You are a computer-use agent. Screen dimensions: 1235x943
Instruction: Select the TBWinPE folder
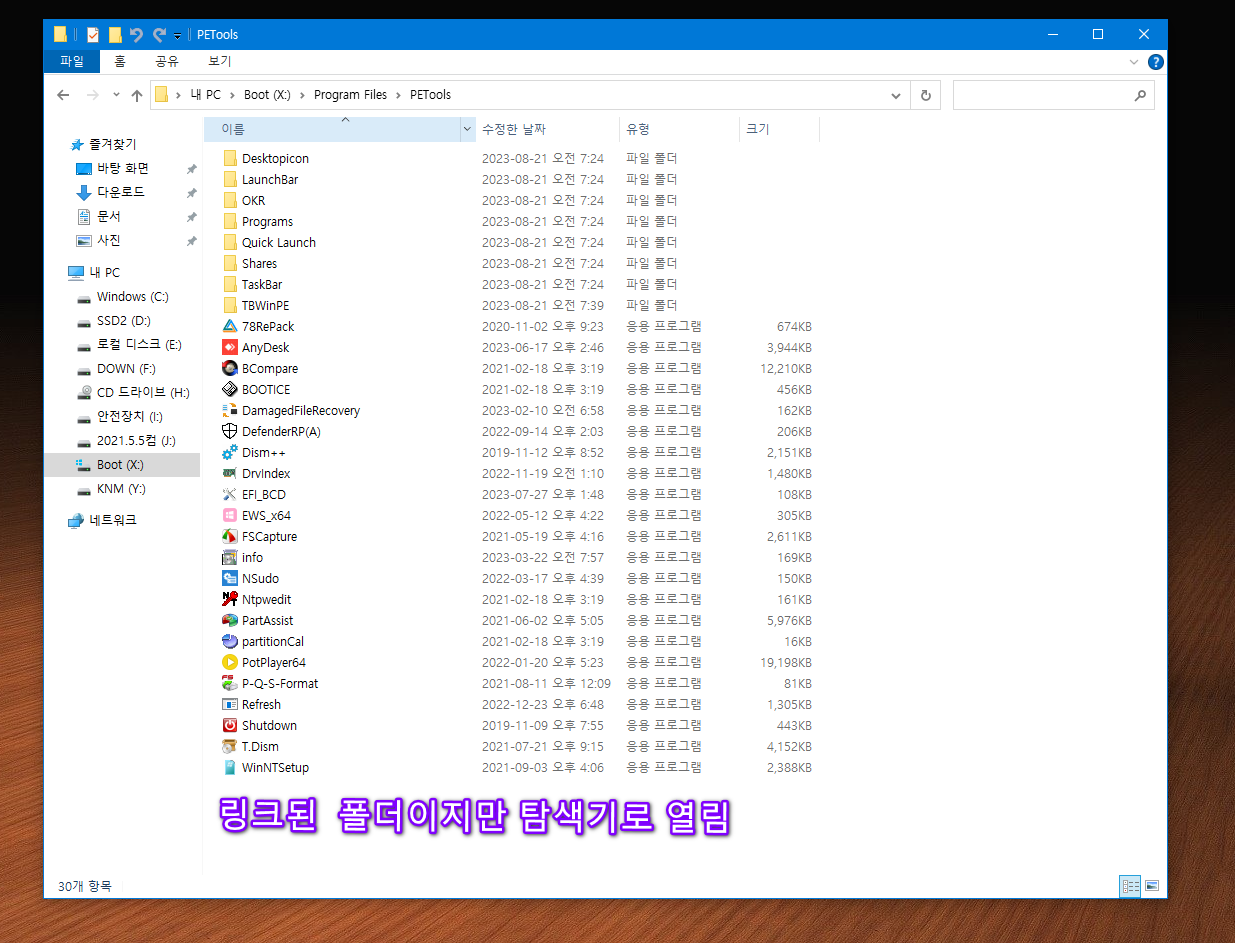click(x=265, y=305)
